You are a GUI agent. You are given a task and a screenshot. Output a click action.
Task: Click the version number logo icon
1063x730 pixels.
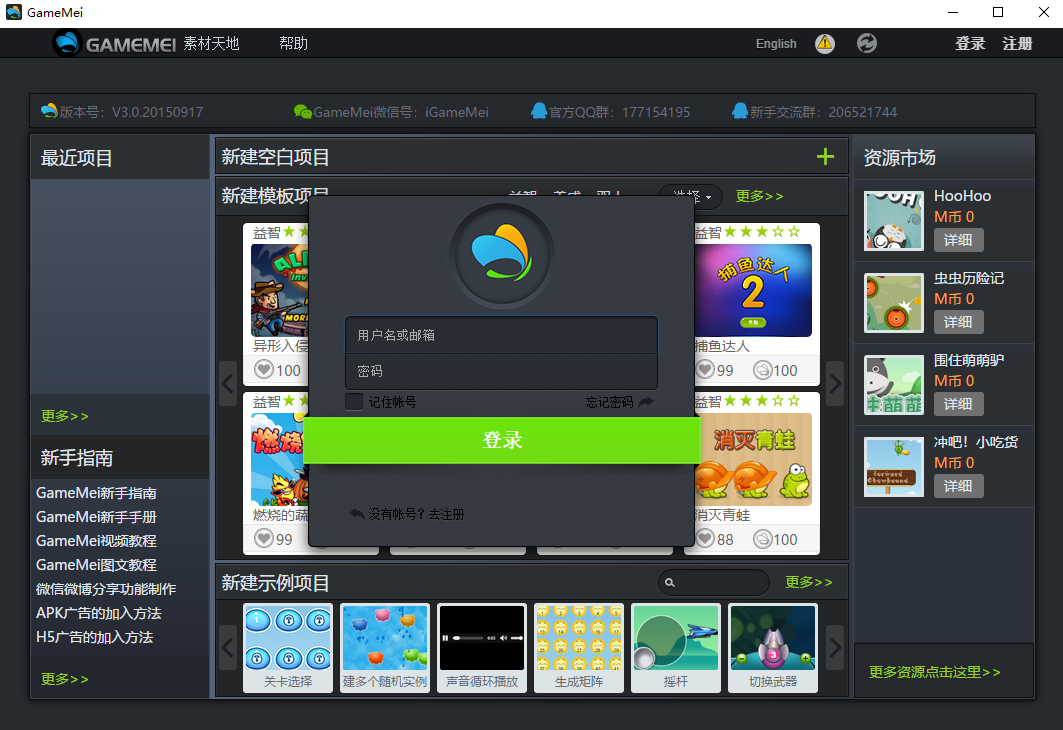point(49,110)
